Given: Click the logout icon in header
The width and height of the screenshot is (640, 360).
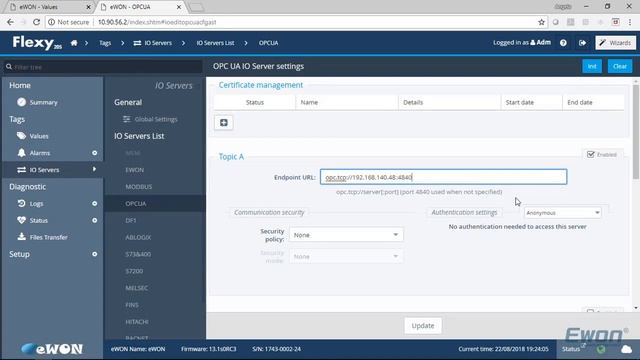Looking at the screenshot, I should click(582, 42).
